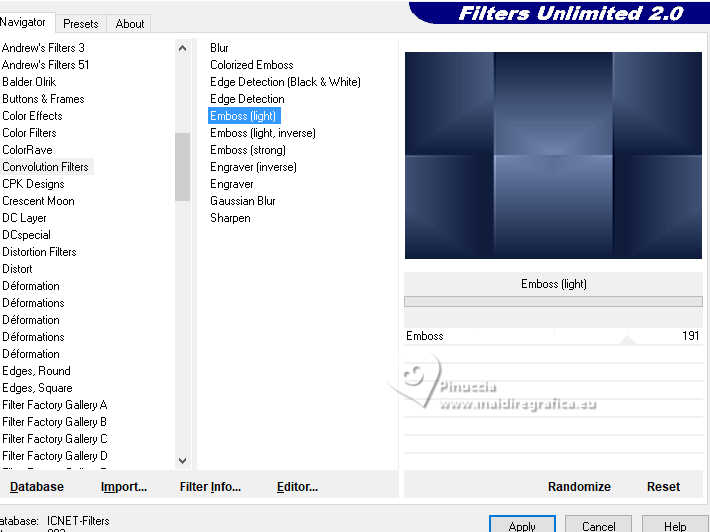
Task: Open the About tab
Action: [130, 24]
